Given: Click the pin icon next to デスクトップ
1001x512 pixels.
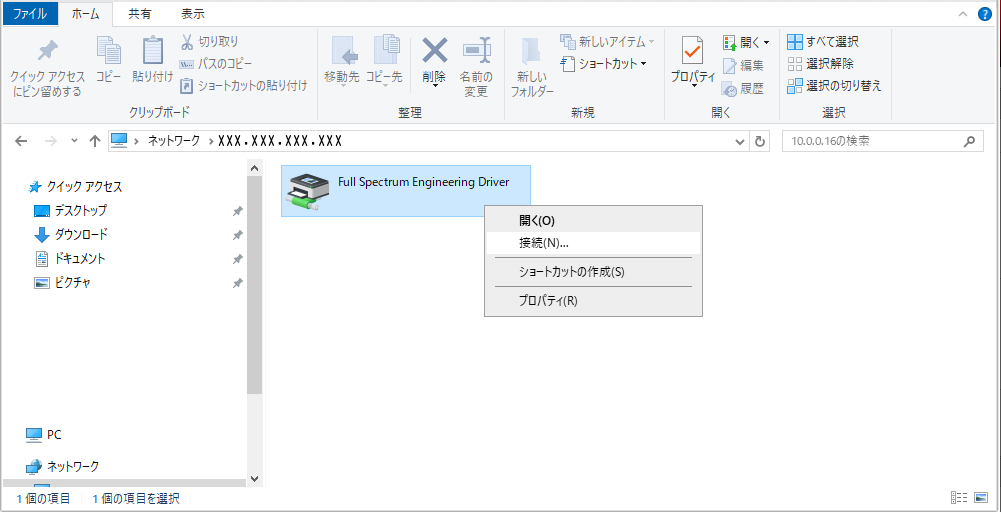Looking at the screenshot, I should click(237, 211).
